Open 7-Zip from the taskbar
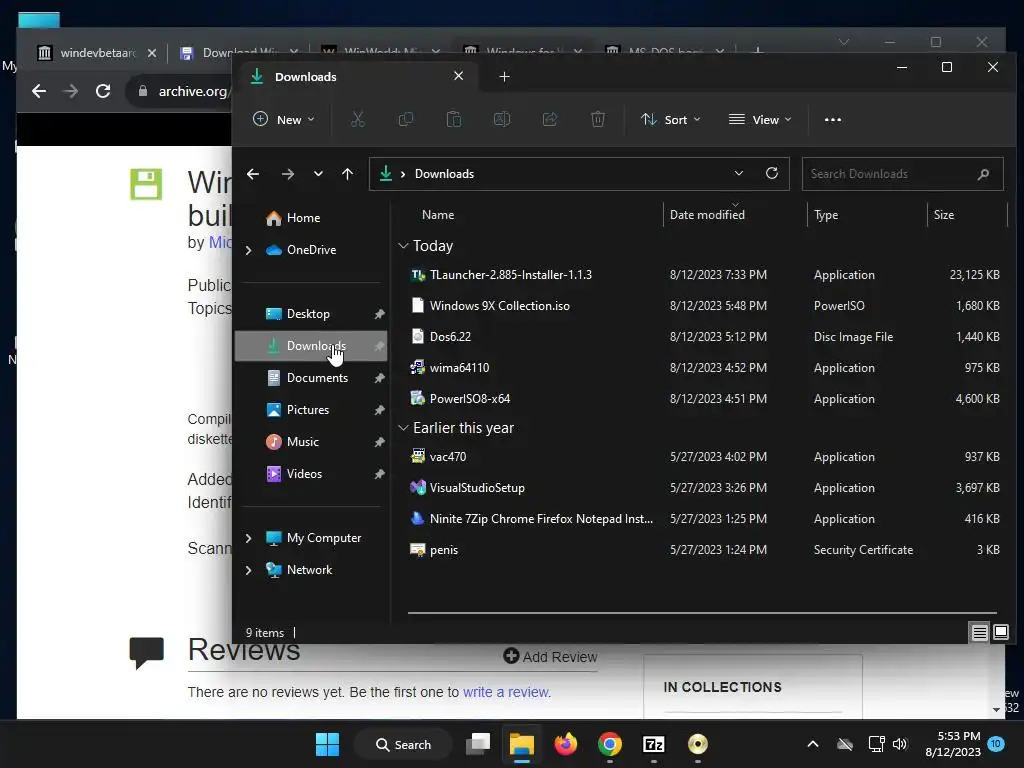The height and width of the screenshot is (768, 1024). point(654,744)
